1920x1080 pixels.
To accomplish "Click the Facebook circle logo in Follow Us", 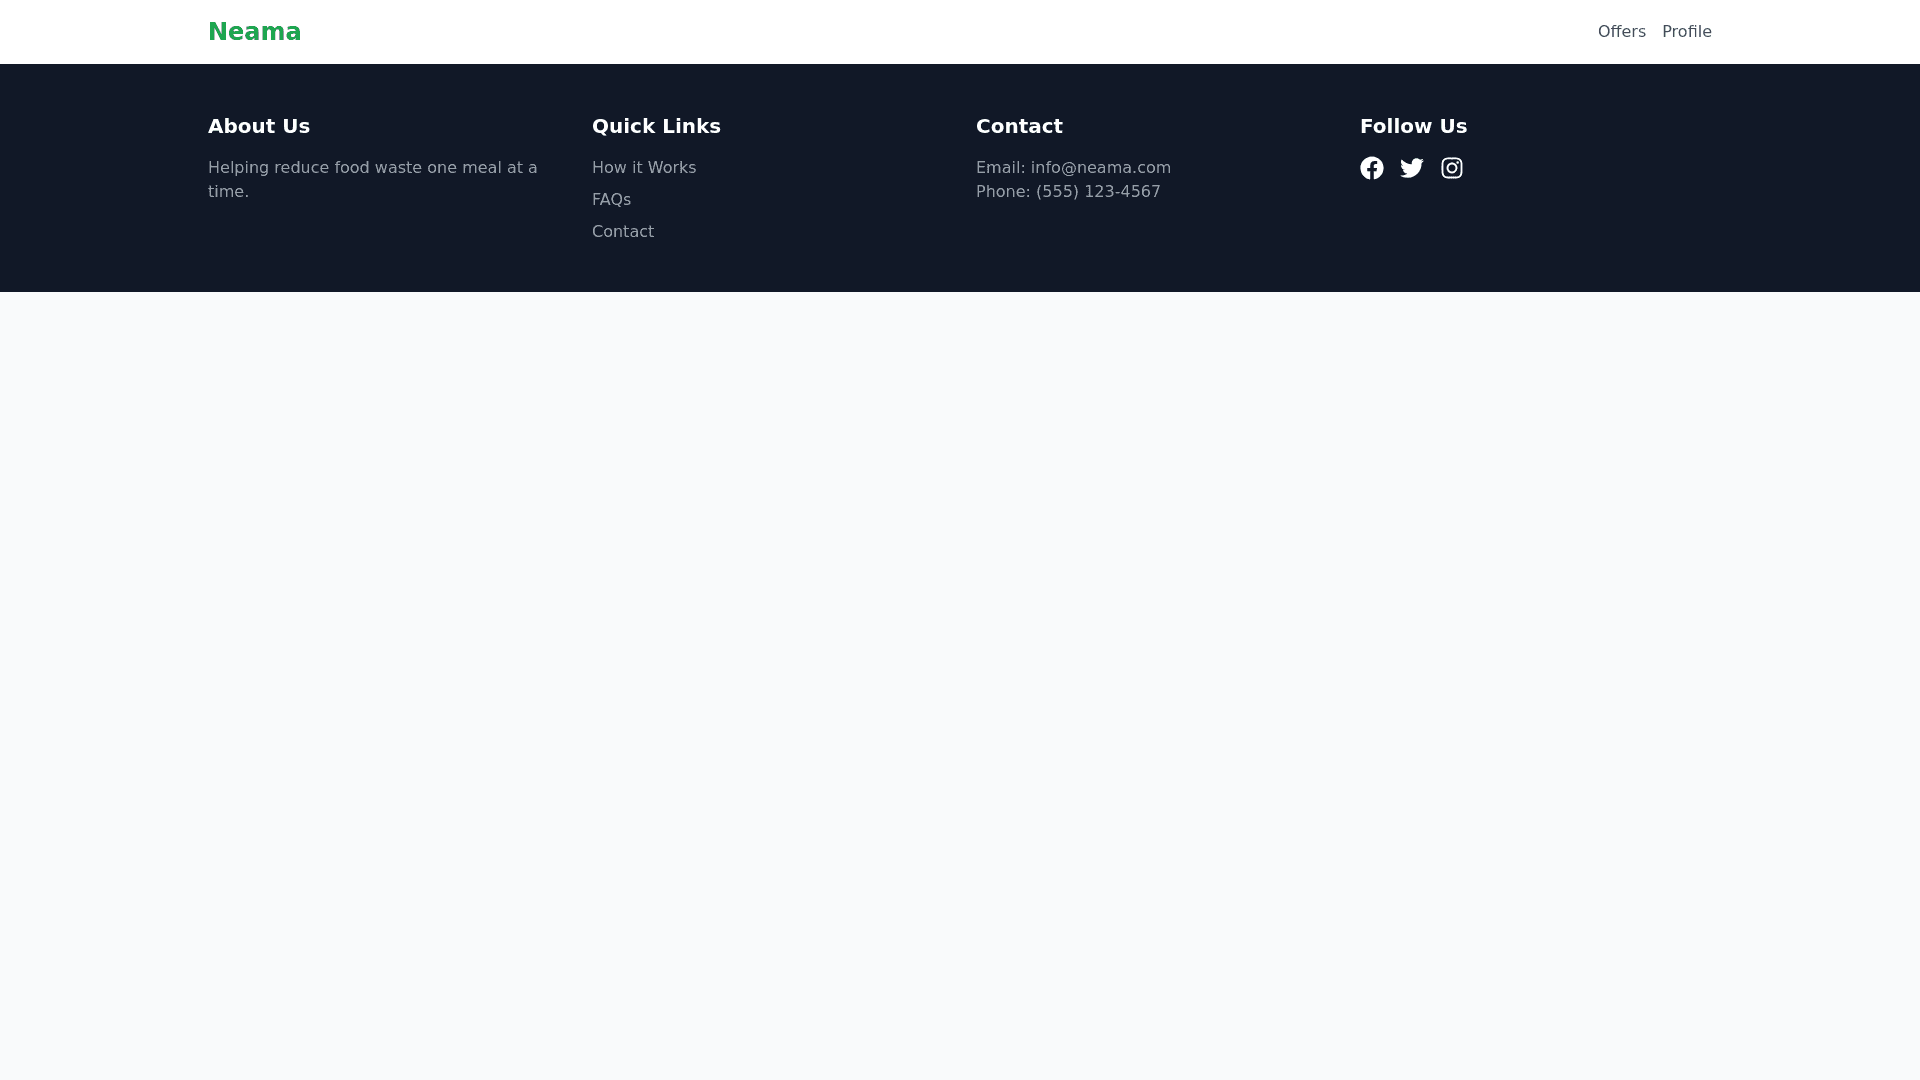I will [x=1372, y=168].
